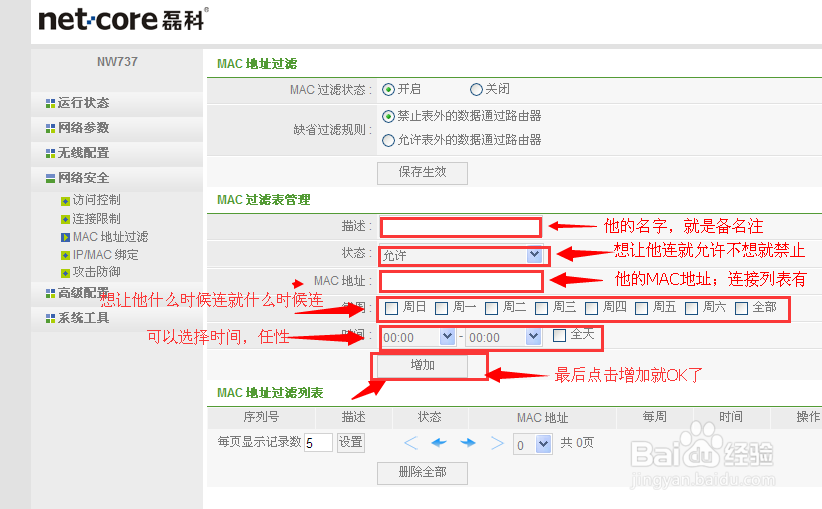Click the green bullet icon beside 连接限制

[65, 219]
